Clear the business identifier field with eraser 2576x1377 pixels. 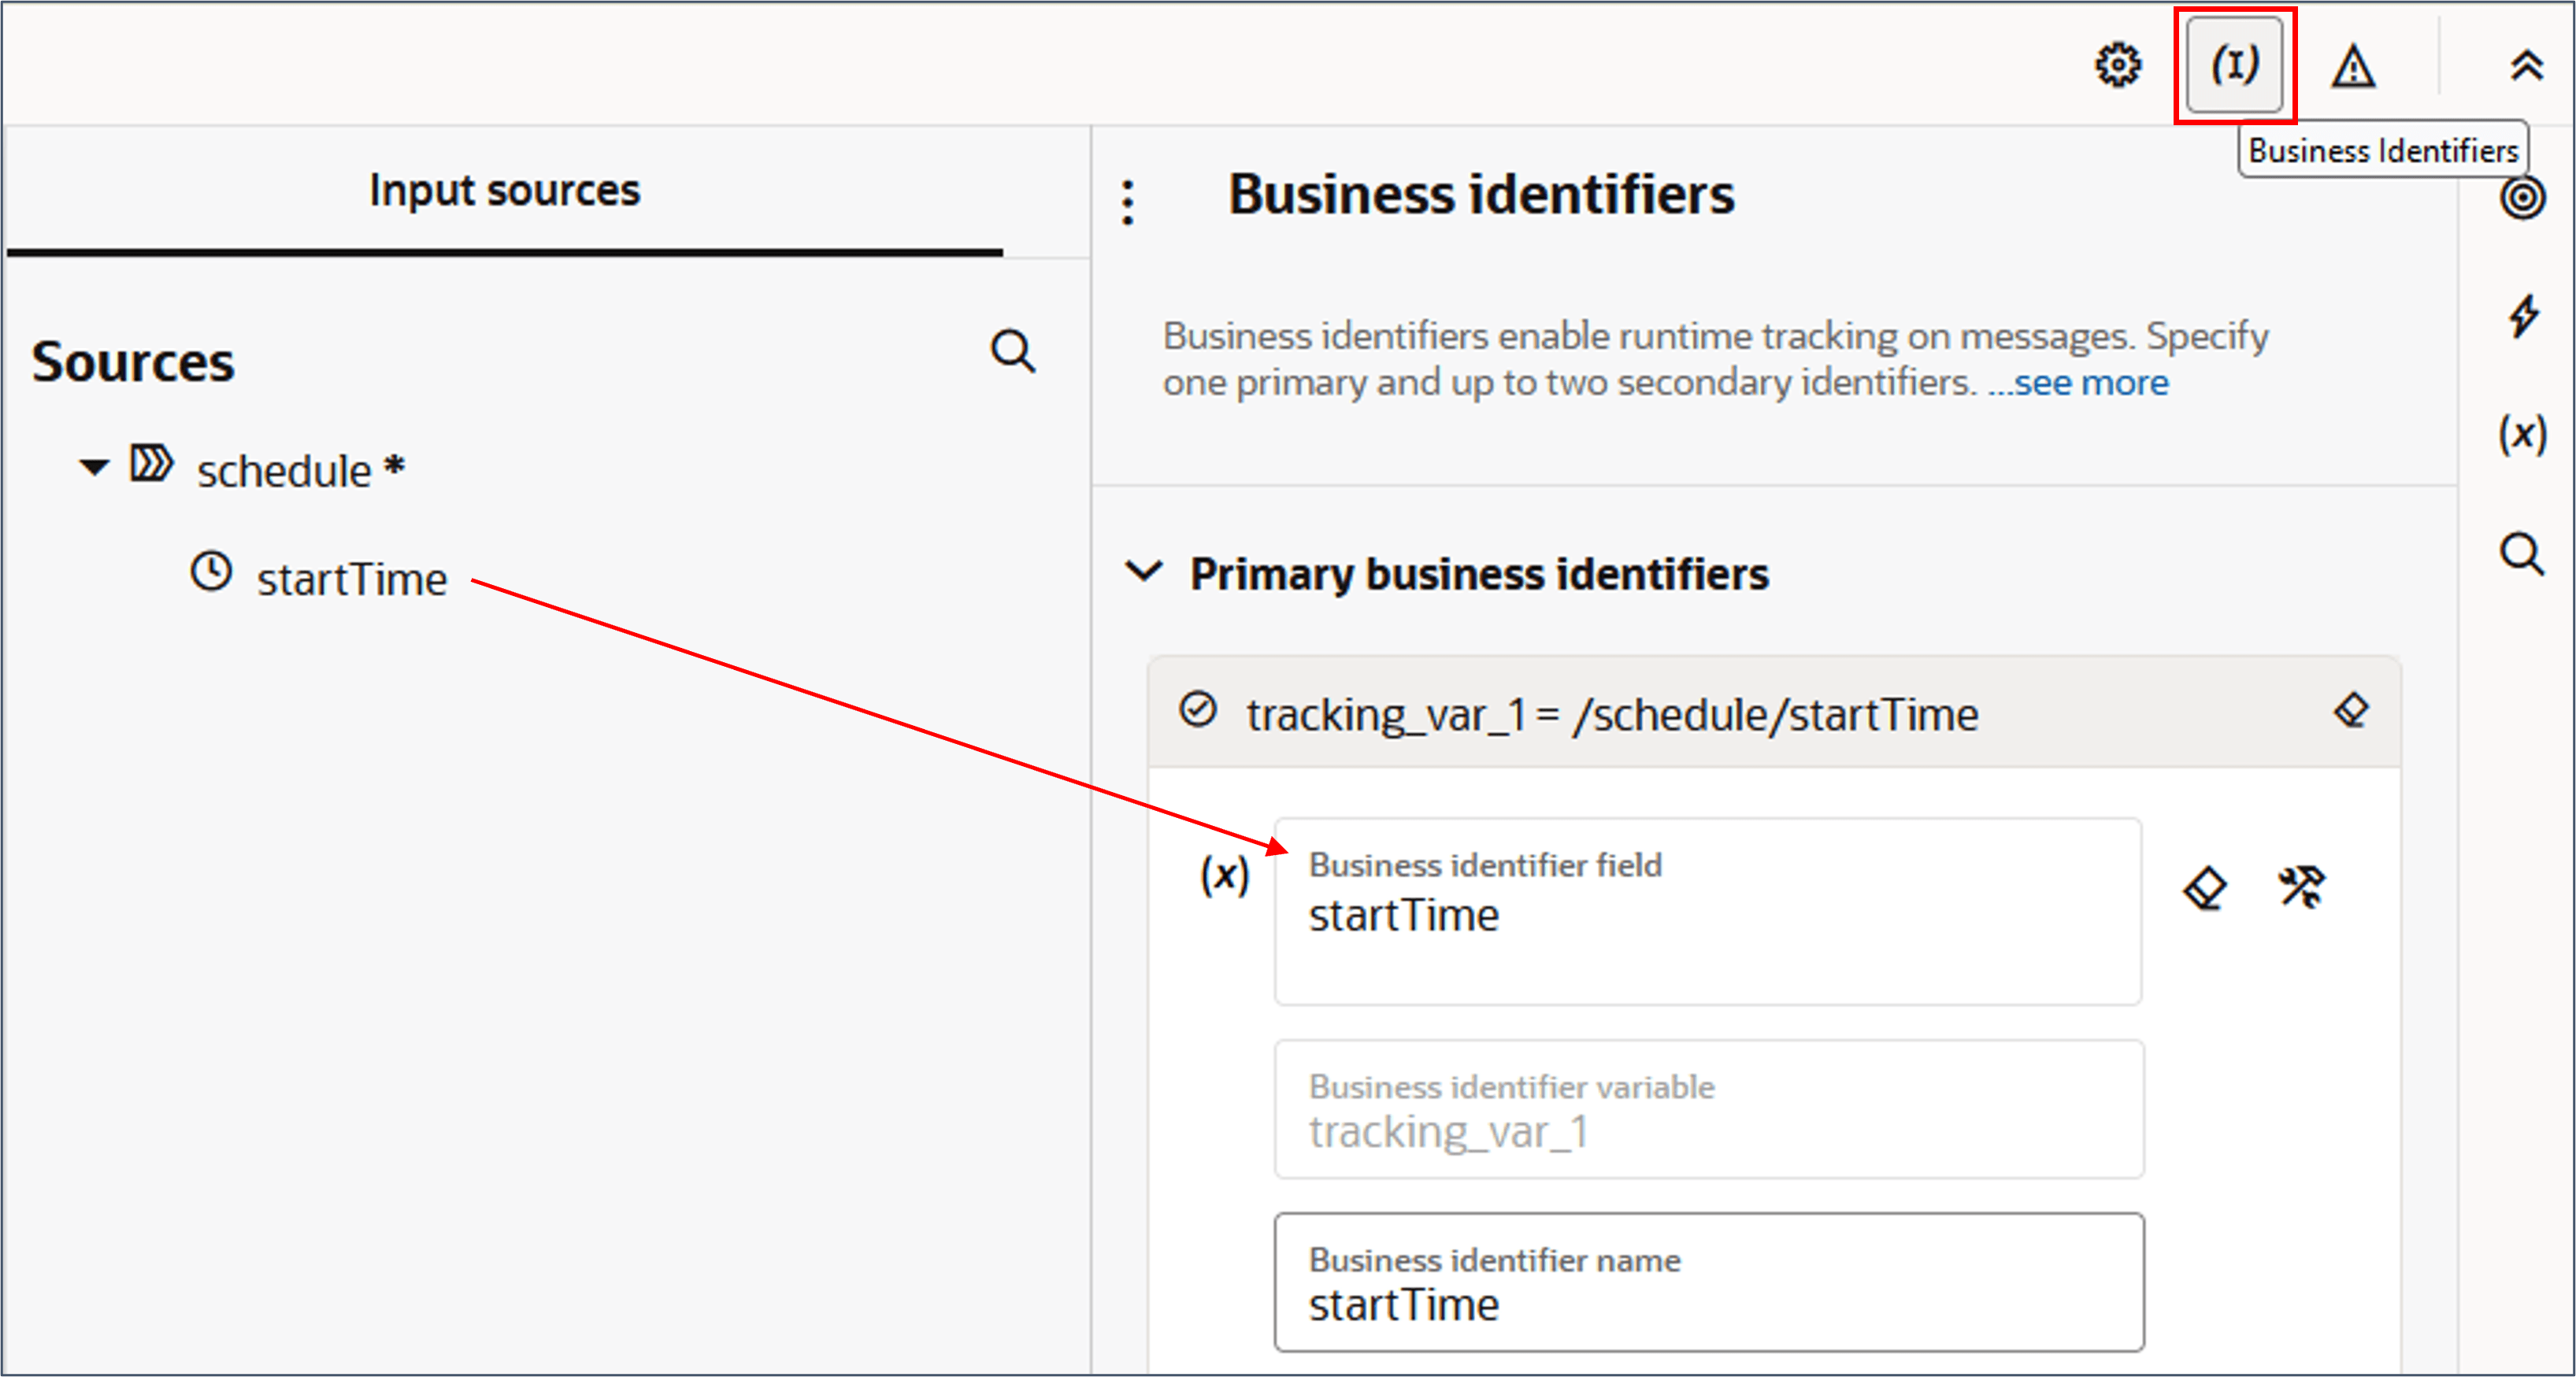pyautogui.click(x=2205, y=888)
